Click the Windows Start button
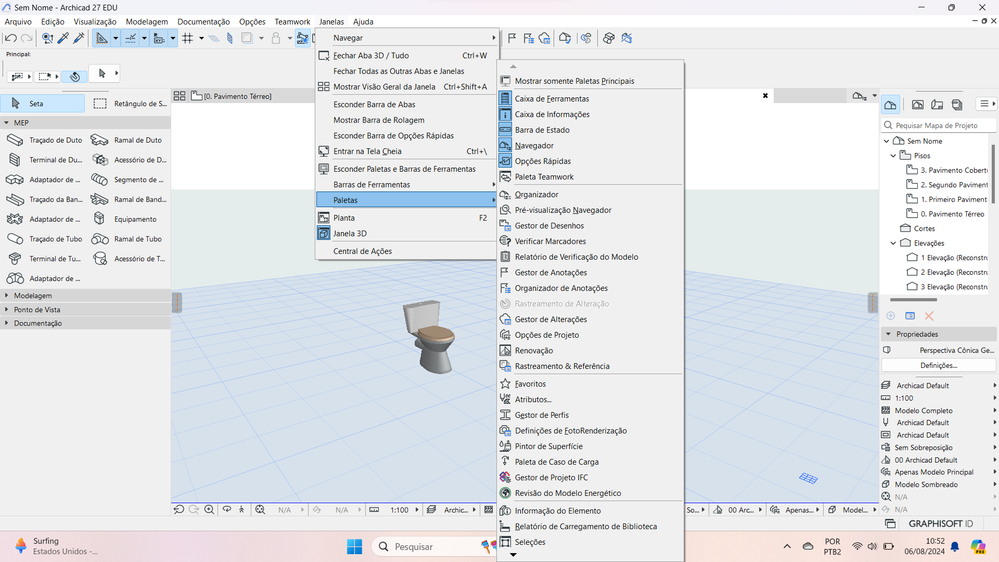Screen dimensions: 999x562 click(x=354, y=547)
